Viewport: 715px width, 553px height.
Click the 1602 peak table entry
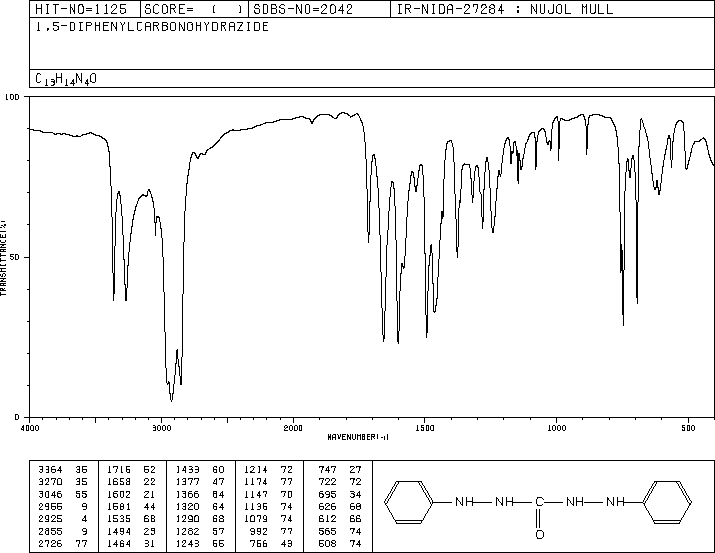point(131,494)
